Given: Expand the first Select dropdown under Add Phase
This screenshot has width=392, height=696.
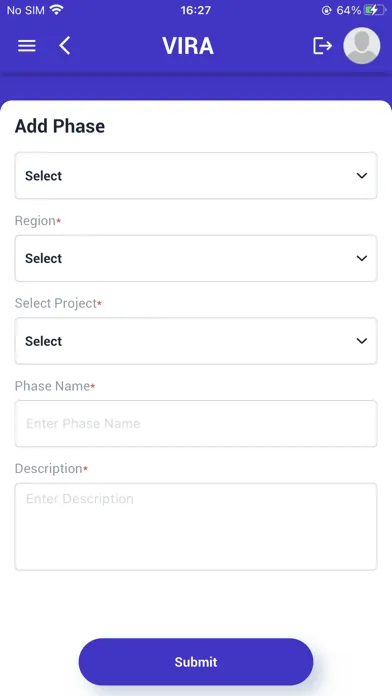Looking at the screenshot, I should click(196, 176).
